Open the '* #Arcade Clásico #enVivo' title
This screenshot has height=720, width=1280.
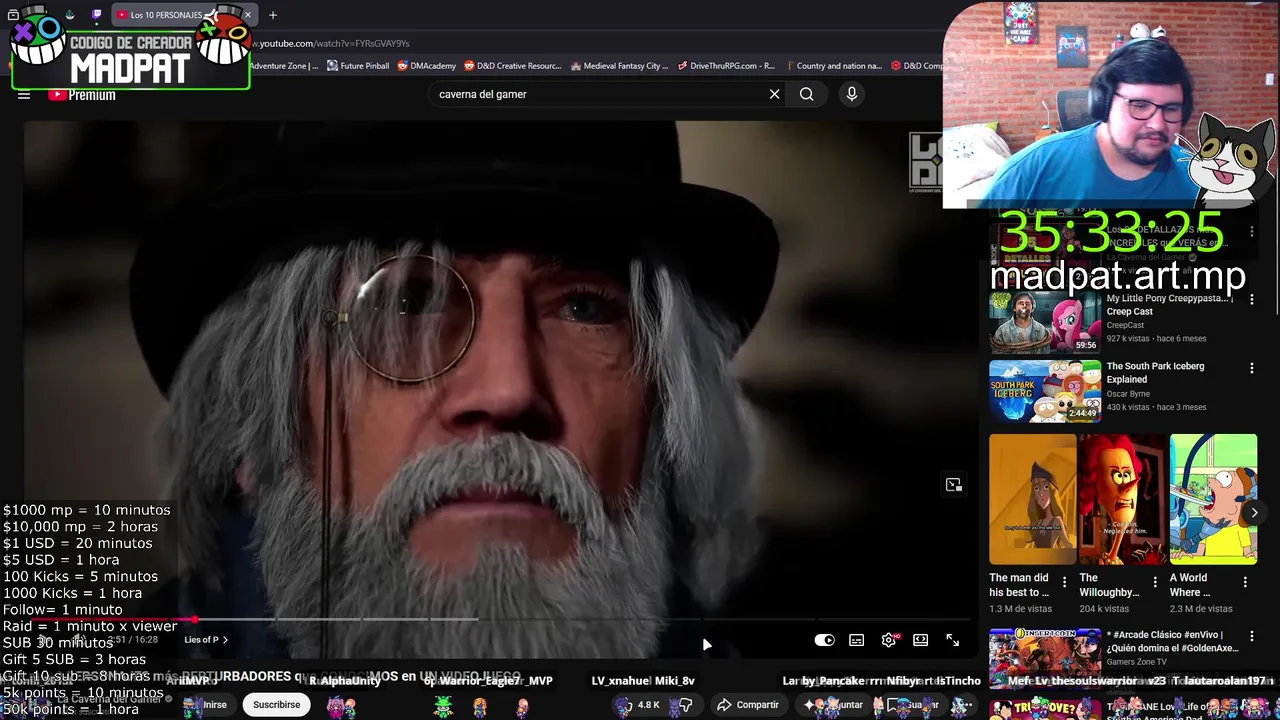[1172, 641]
